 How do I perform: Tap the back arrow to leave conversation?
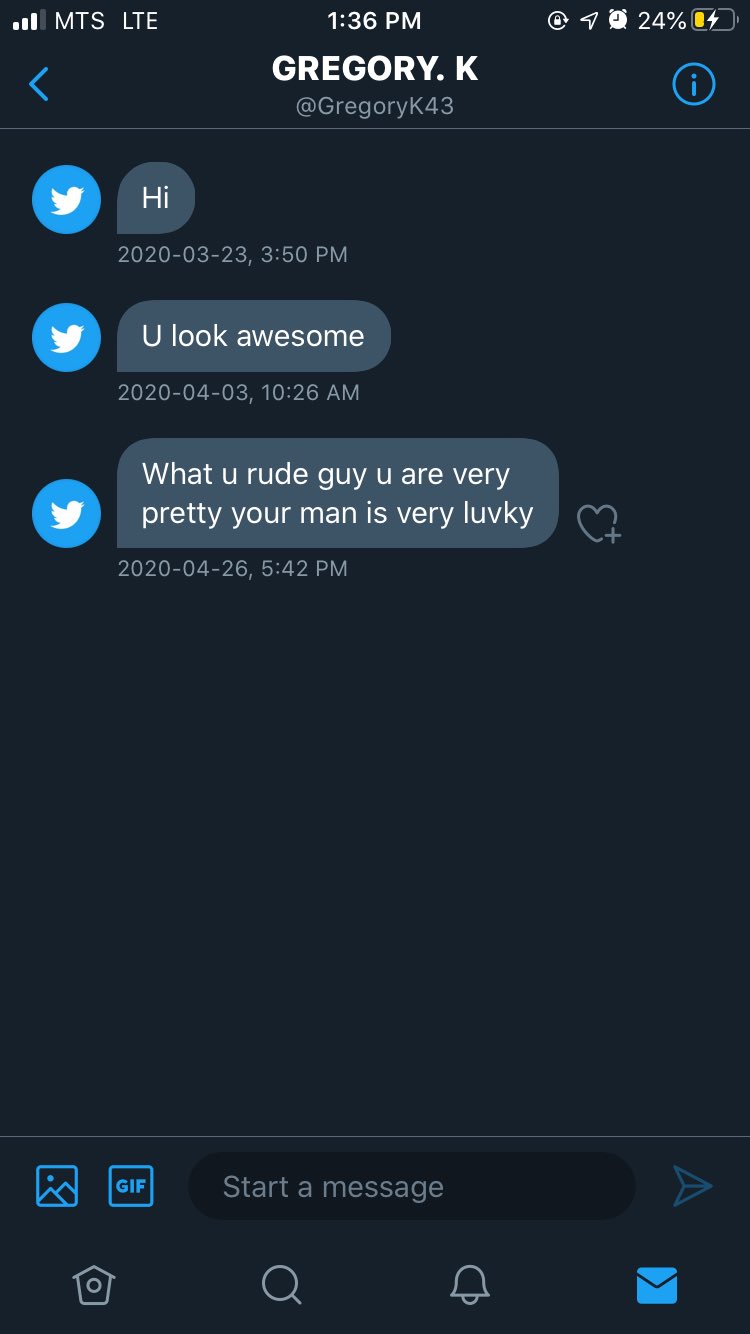point(39,85)
